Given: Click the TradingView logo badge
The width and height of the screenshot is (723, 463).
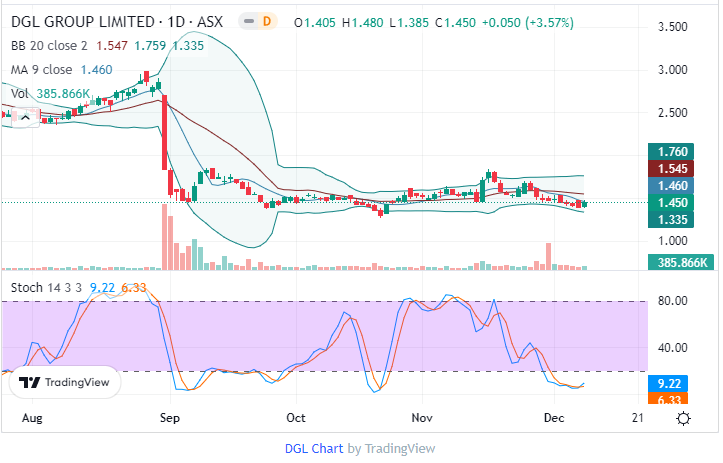Looking at the screenshot, I should click(68, 382).
